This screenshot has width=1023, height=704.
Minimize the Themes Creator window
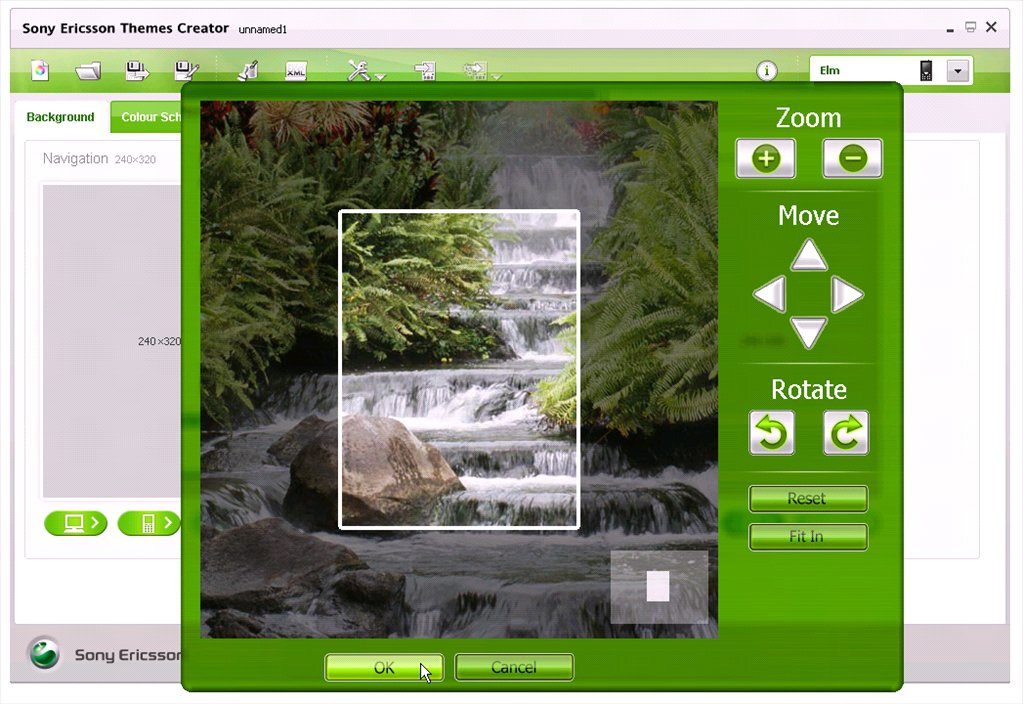point(950,29)
